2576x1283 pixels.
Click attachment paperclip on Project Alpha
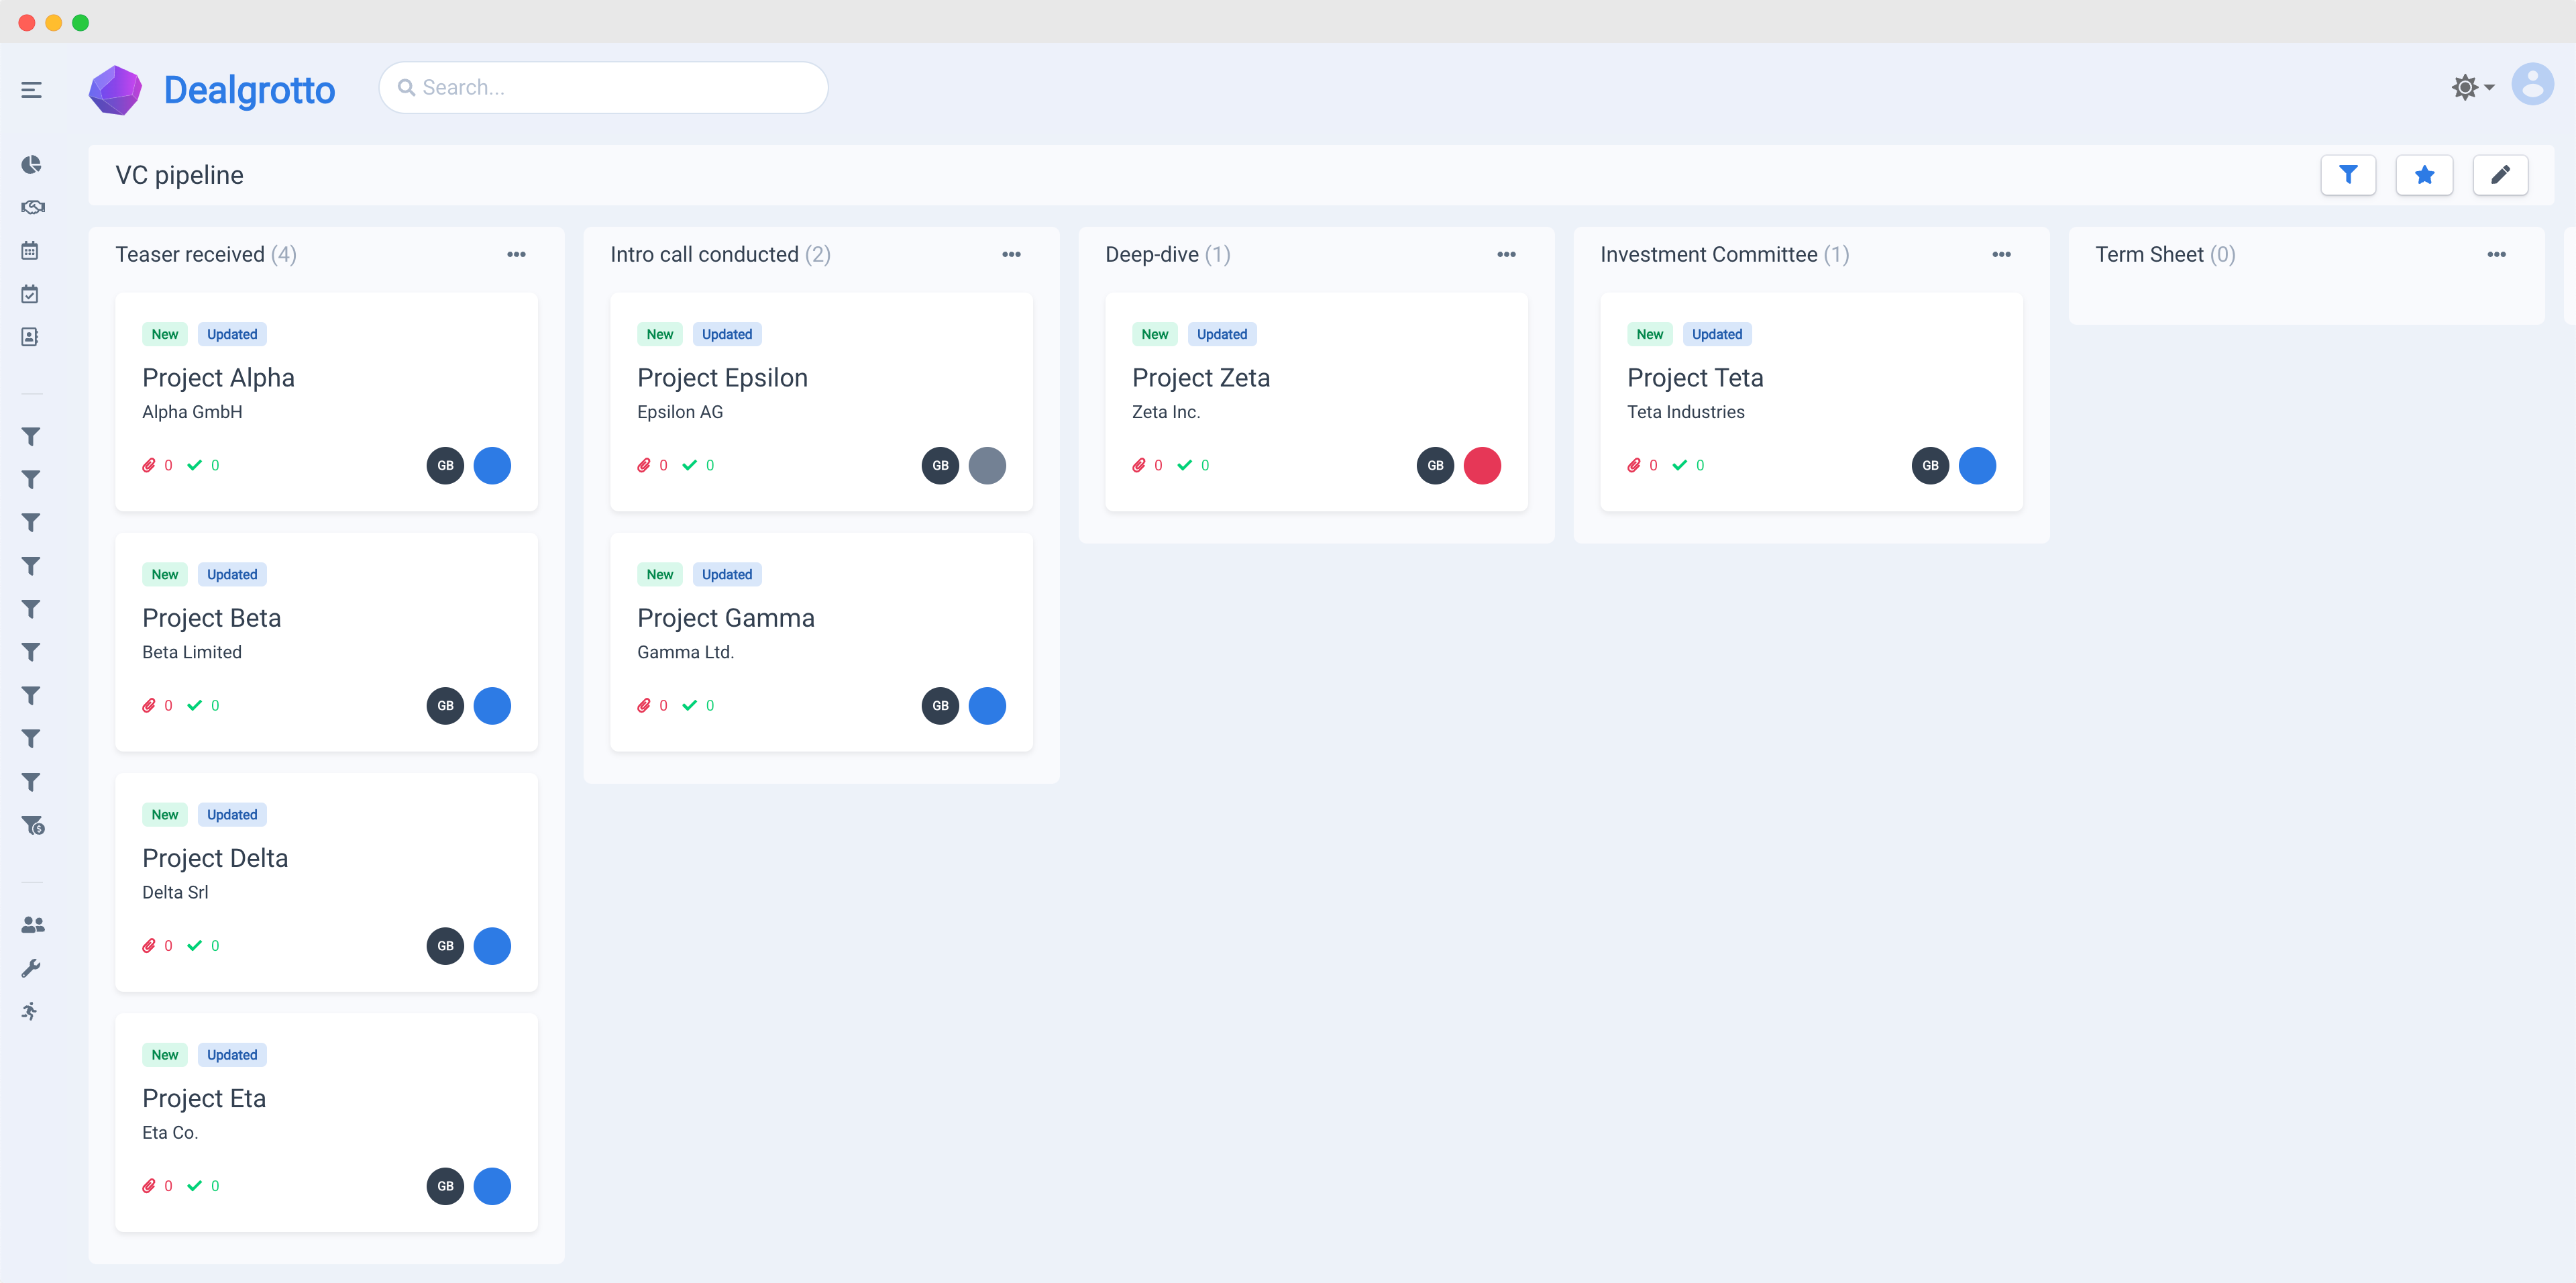[x=149, y=465]
